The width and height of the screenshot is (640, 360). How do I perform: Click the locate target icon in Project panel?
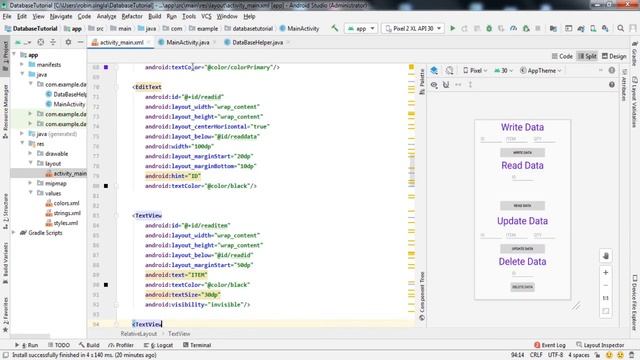pos(40,42)
